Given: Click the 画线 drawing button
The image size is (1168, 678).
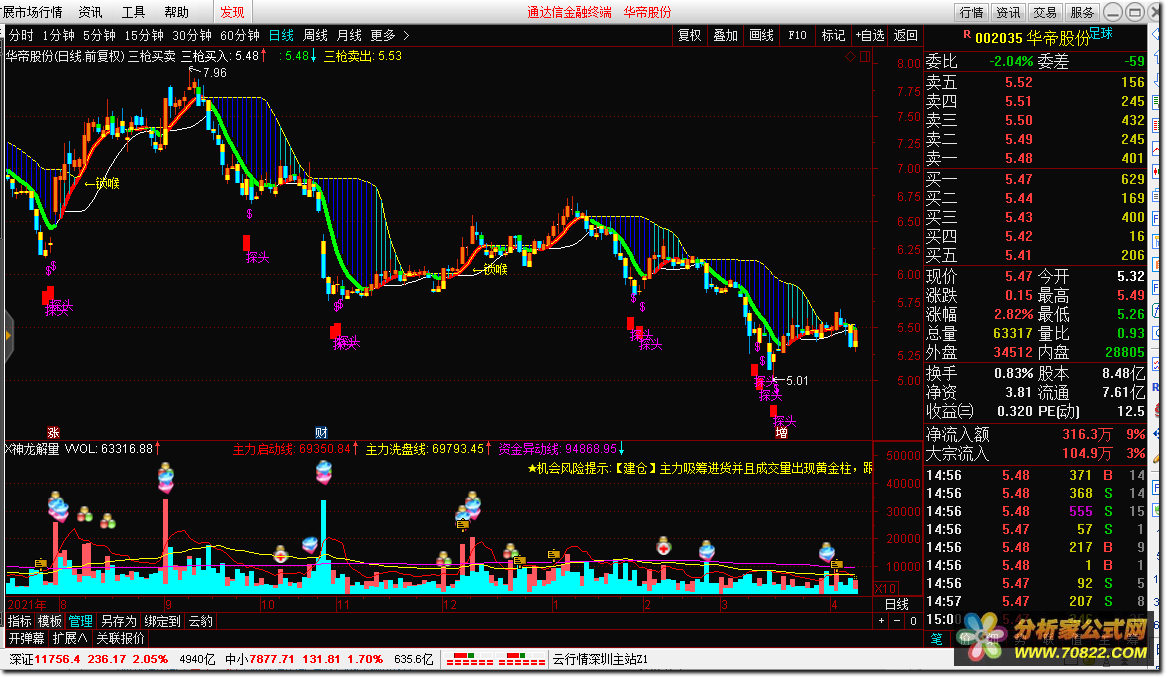Looking at the screenshot, I should click(761, 35).
